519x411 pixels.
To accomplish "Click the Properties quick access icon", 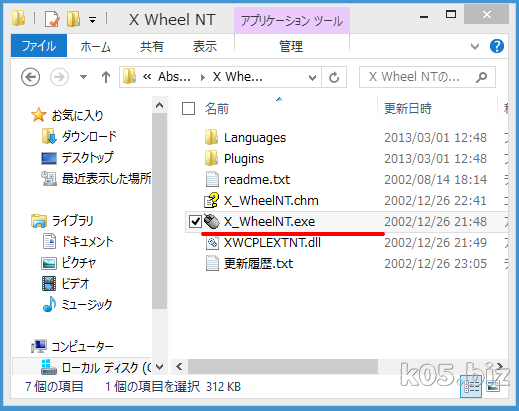I will [x=52, y=19].
